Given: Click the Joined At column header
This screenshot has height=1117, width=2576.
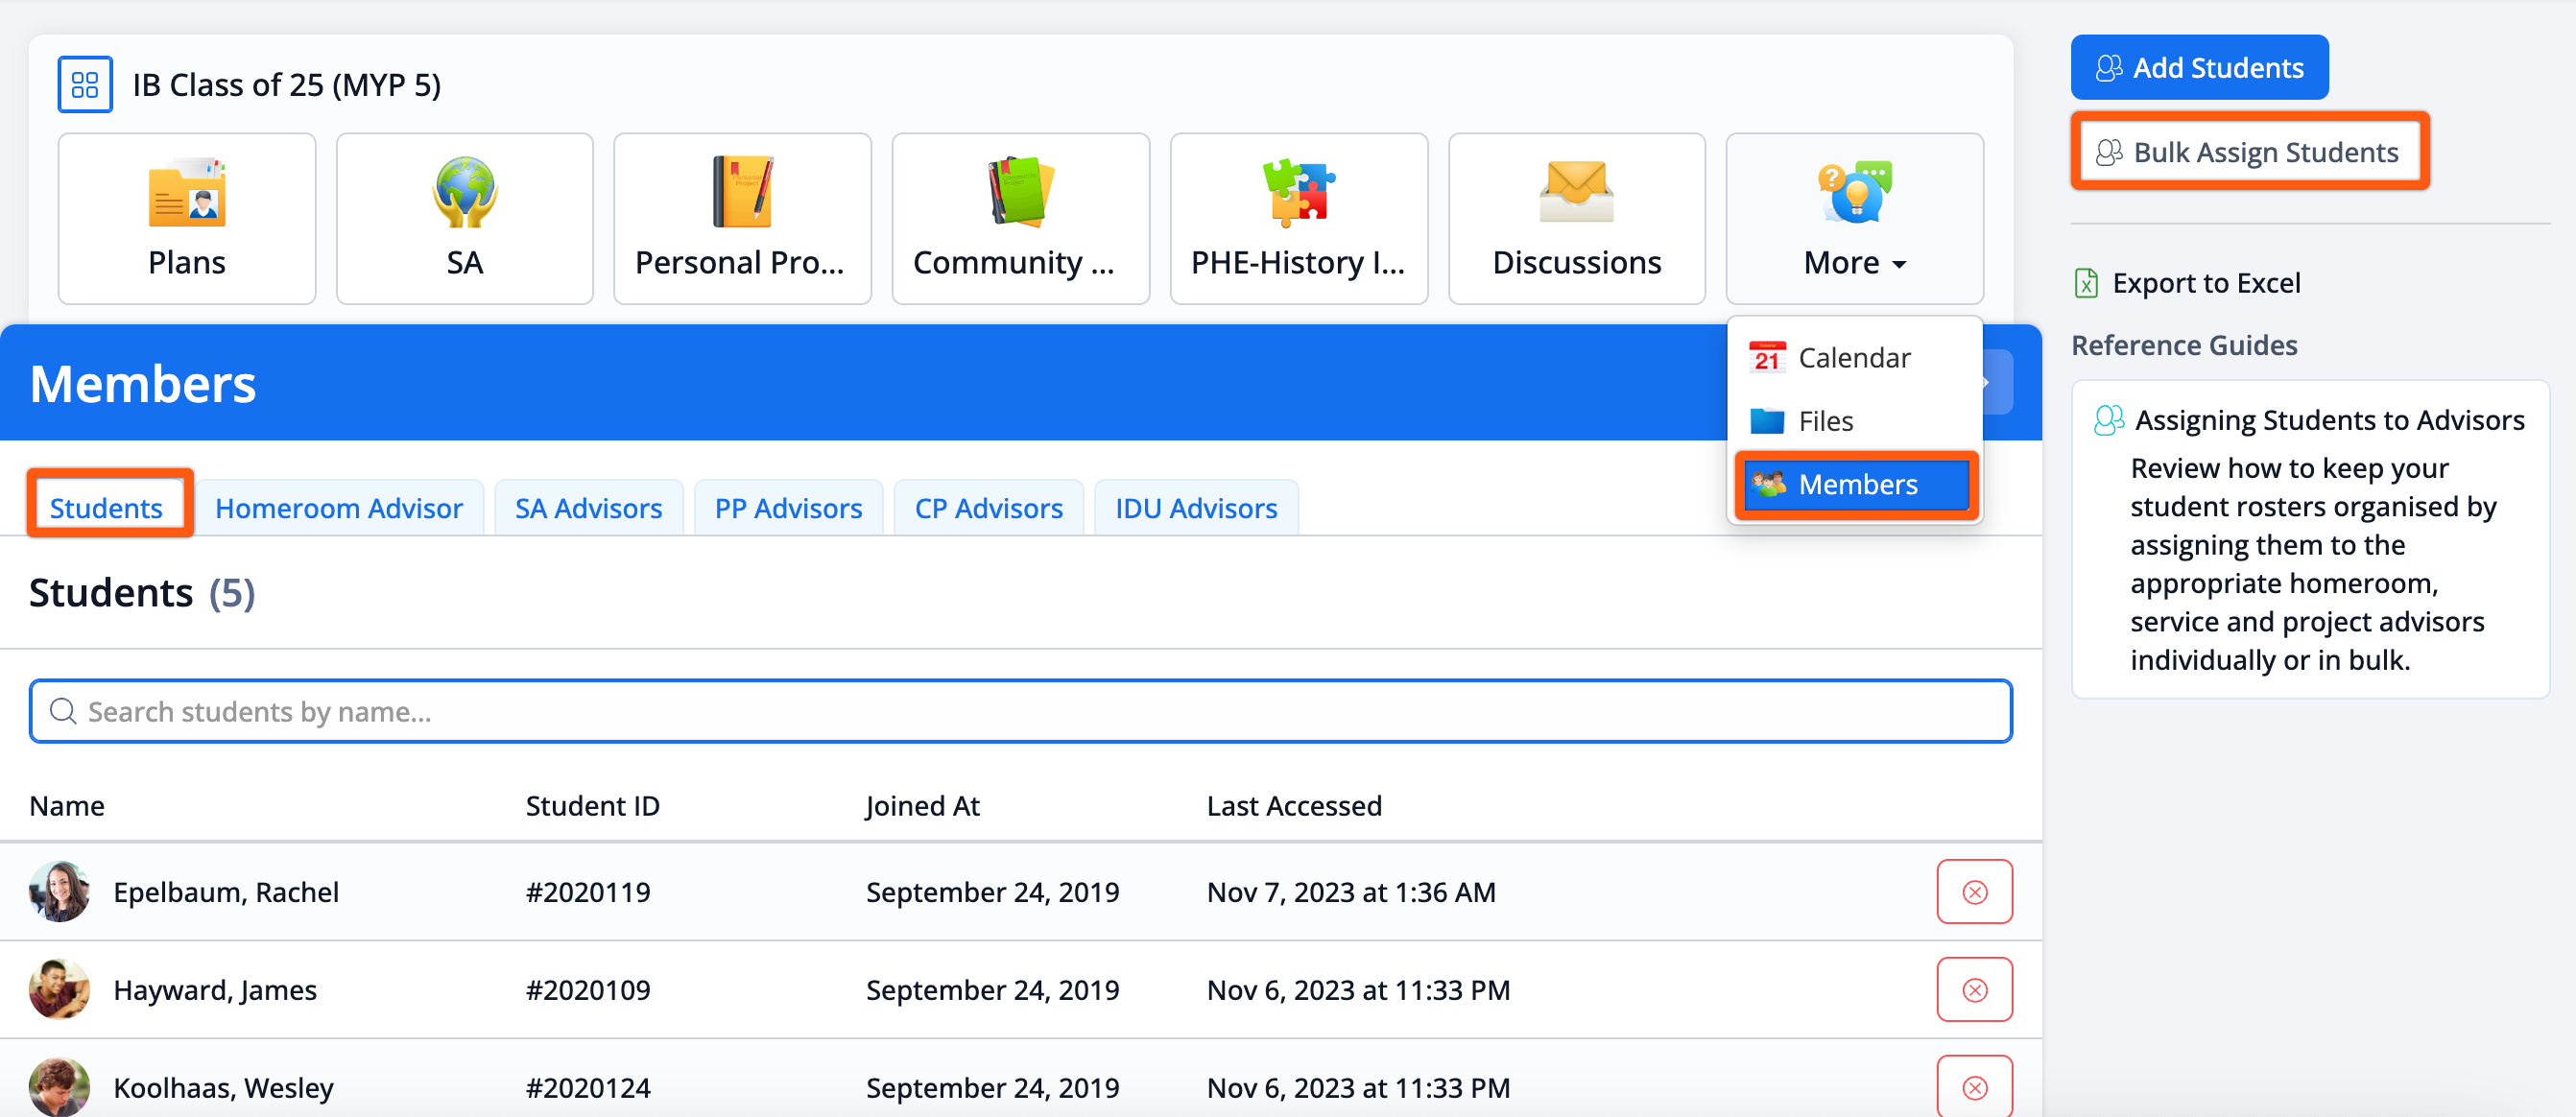Looking at the screenshot, I should pyautogui.click(x=922, y=806).
